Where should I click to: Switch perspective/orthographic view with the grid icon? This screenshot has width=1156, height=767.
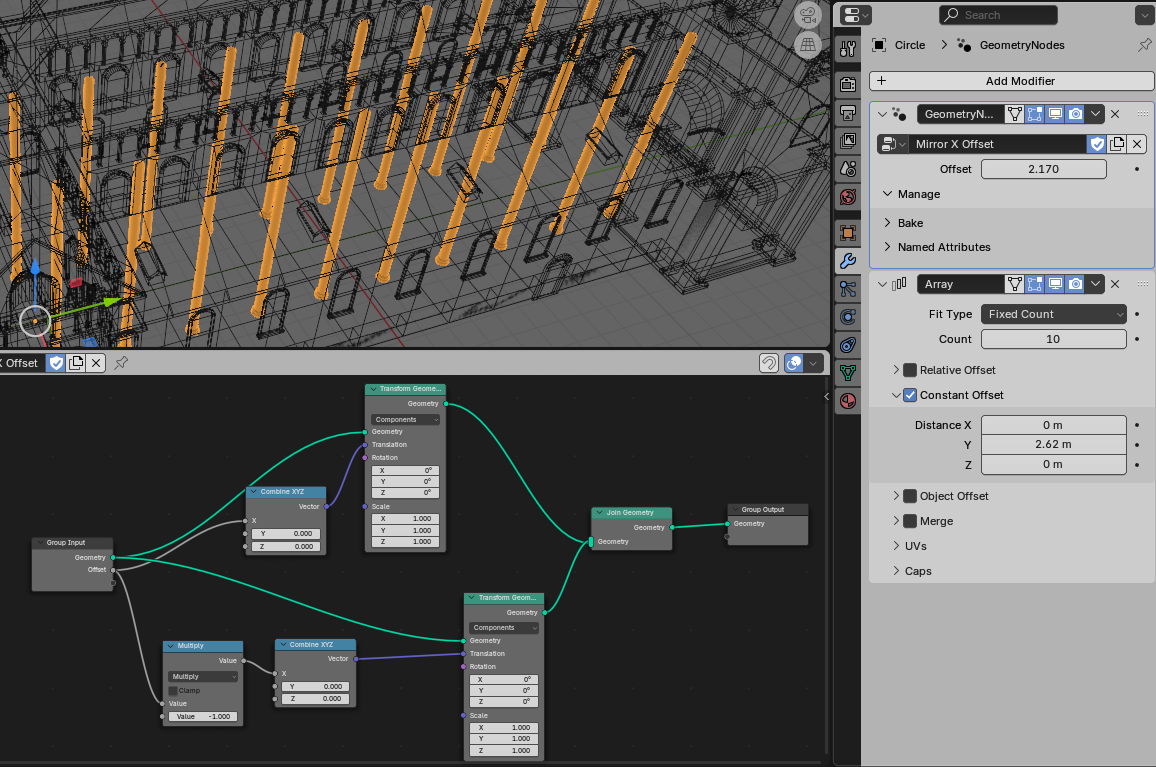(808, 45)
